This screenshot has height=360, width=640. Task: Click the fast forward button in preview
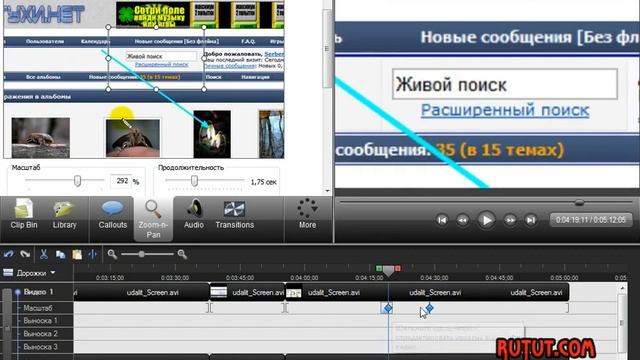[510, 220]
